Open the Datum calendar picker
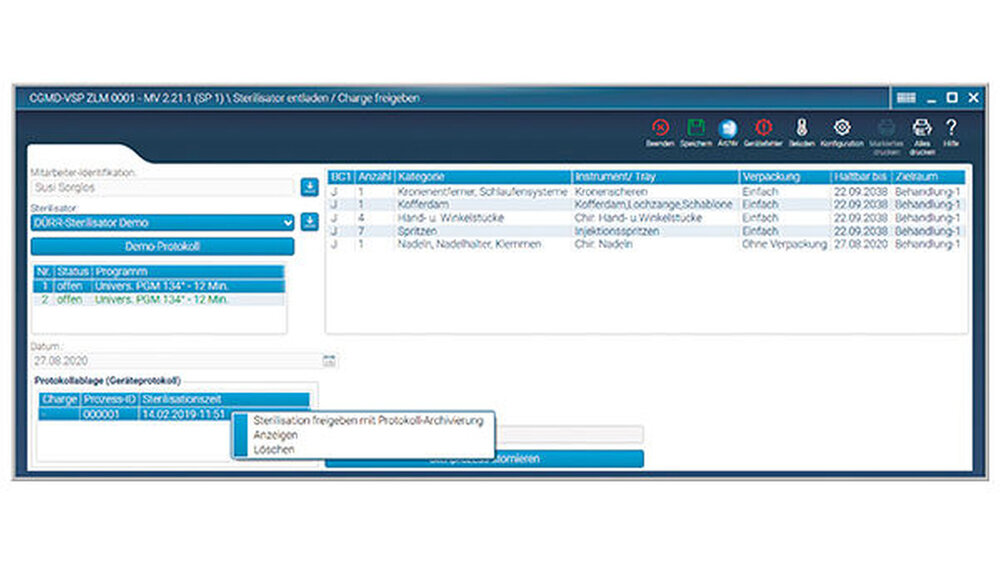 [329, 360]
